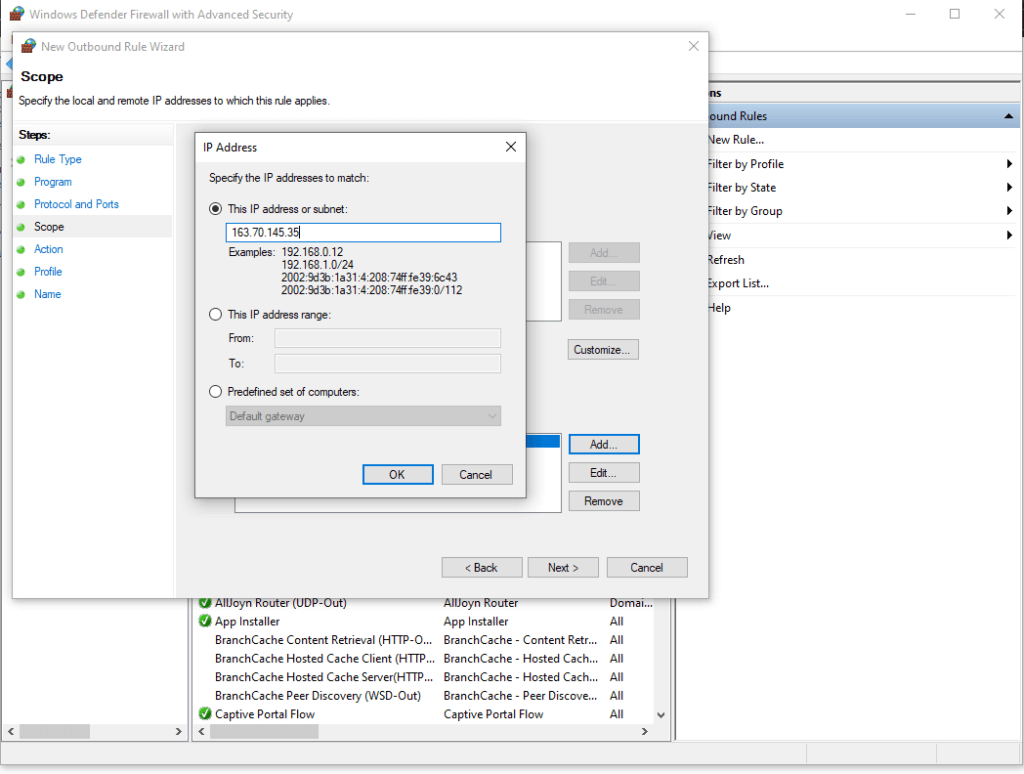This screenshot has width=1024, height=774.
Task: Click the rules list down scroll arrow
Action: tap(661, 715)
